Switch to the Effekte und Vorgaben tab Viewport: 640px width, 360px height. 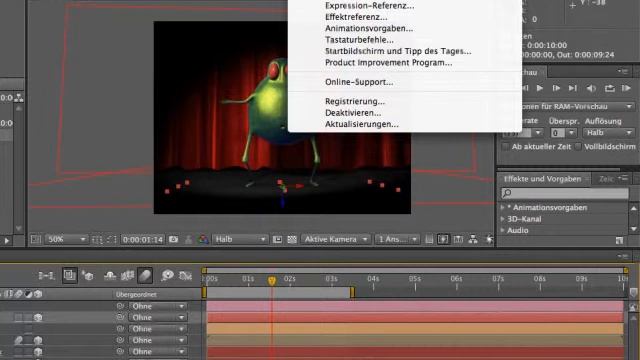coord(542,179)
